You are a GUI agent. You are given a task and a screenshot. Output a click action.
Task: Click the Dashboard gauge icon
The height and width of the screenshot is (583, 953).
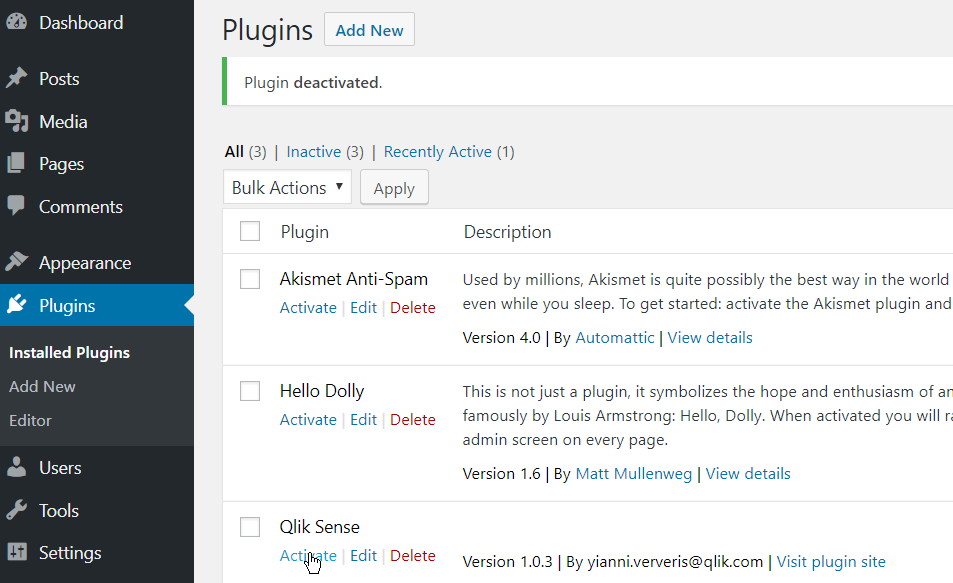pos(16,22)
